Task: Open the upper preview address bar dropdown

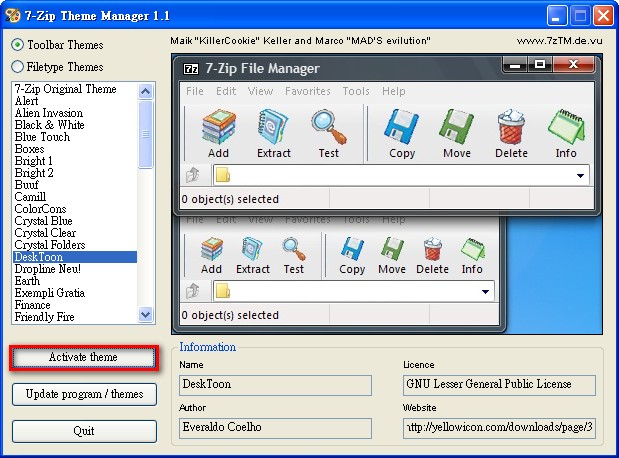Action: [x=580, y=176]
